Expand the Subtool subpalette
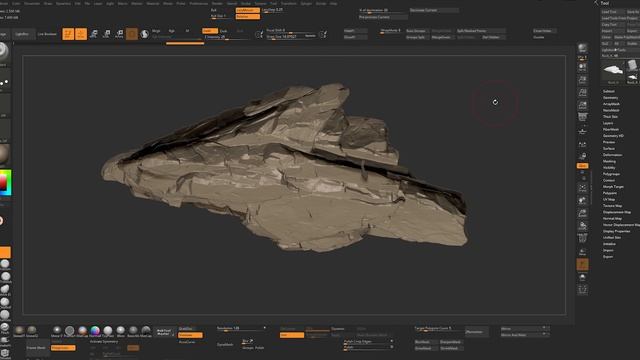This screenshot has height=360, width=640. tap(609, 91)
